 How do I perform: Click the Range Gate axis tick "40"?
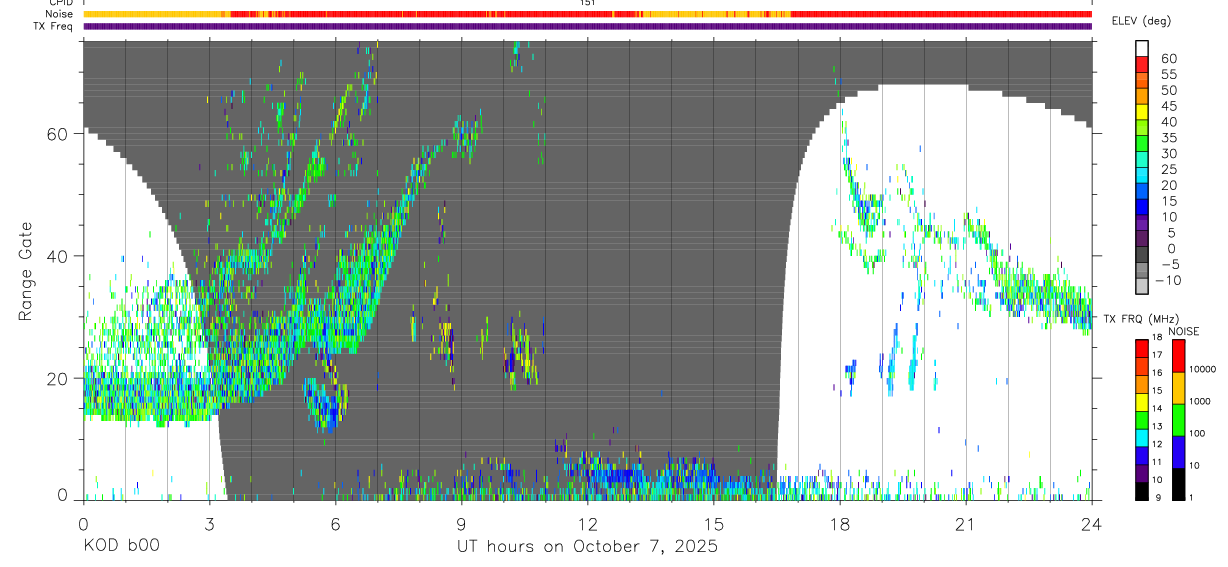(57, 256)
